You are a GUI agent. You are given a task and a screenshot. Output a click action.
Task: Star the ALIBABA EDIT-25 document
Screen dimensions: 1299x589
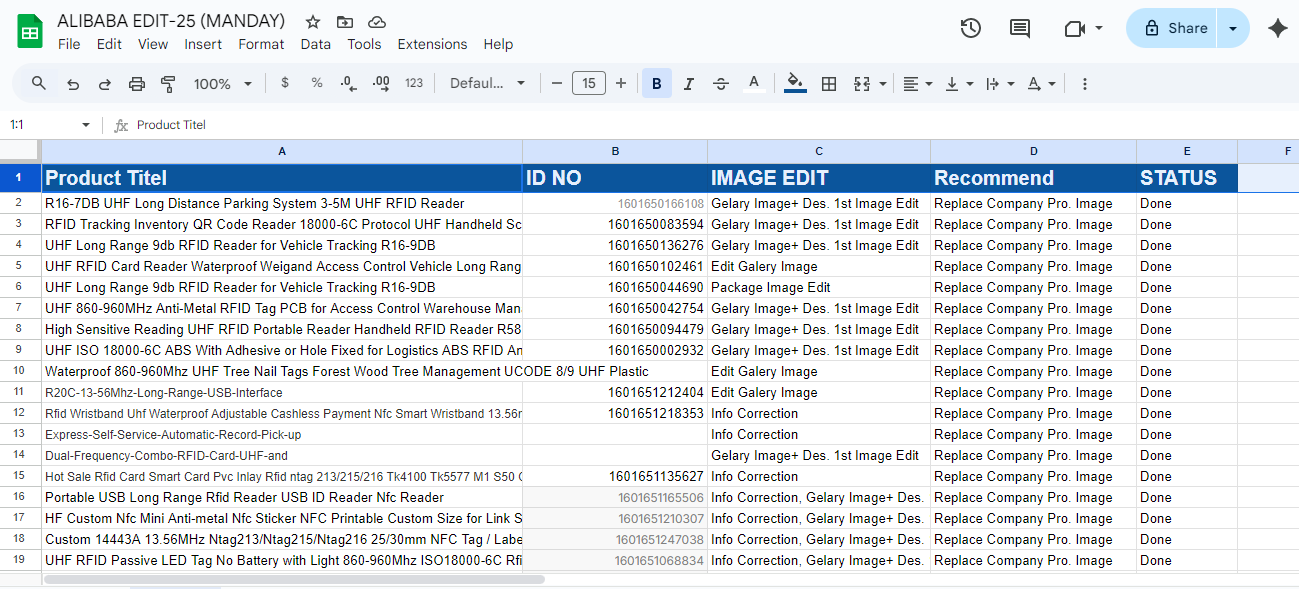(313, 22)
